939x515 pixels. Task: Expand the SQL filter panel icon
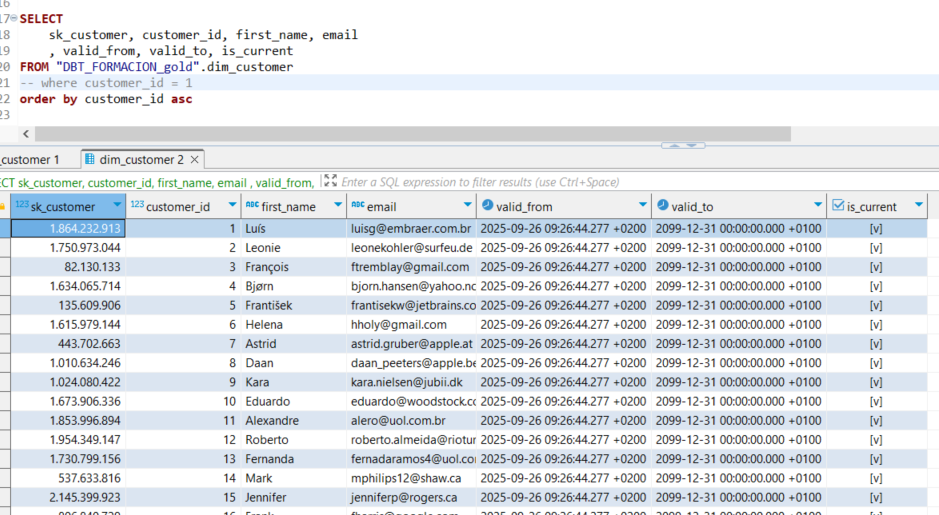click(x=330, y=182)
